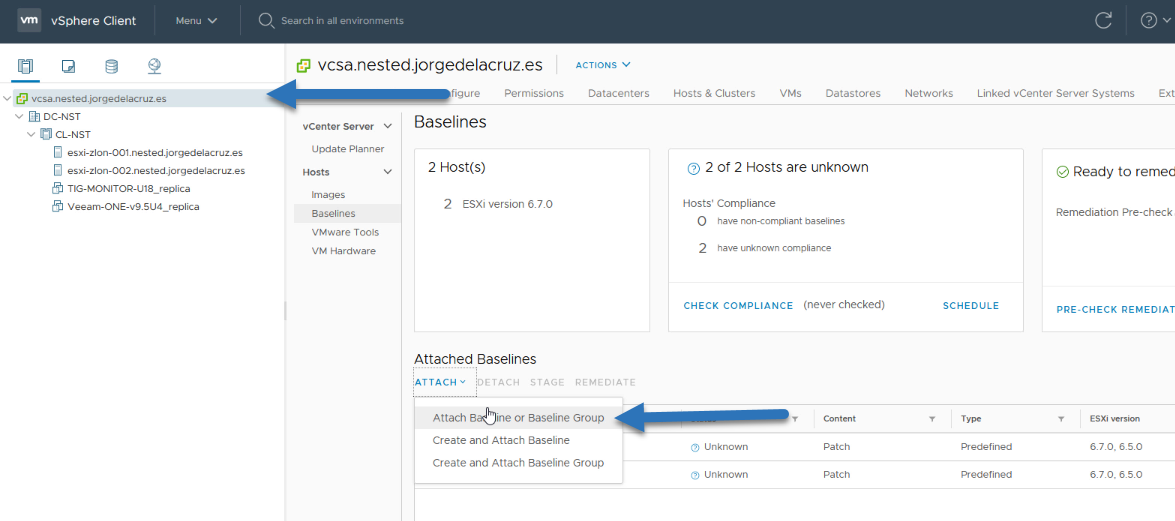This screenshot has height=521, width=1175.
Task: Click vSphere Client title text
Action: coord(93,20)
